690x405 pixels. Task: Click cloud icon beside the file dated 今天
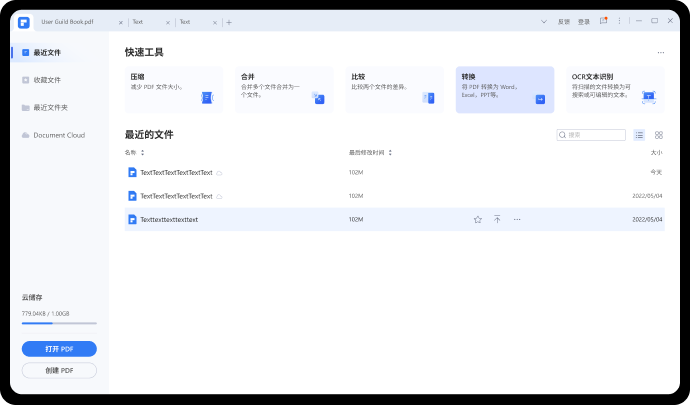[x=219, y=173]
